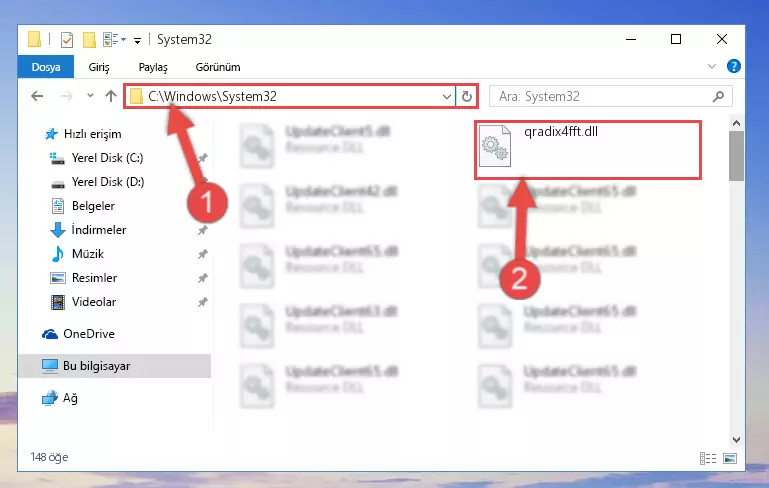Go up one folder level
The image size is (769, 488).
(x=111, y=96)
